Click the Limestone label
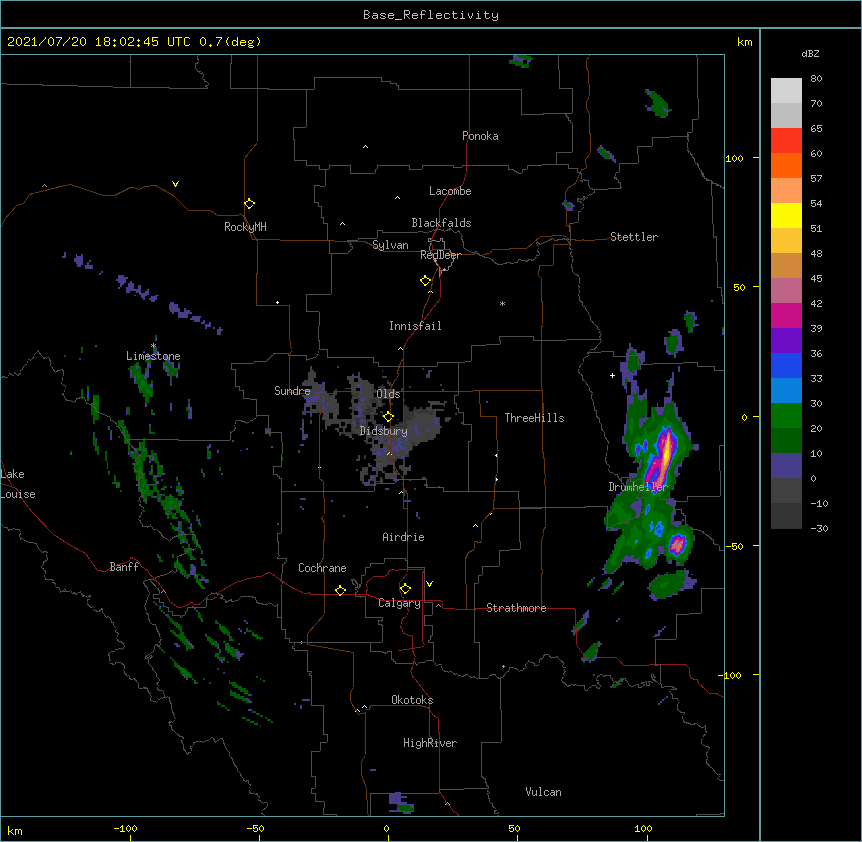This screenshot has width=862, height=842. [x=153, y=356]
